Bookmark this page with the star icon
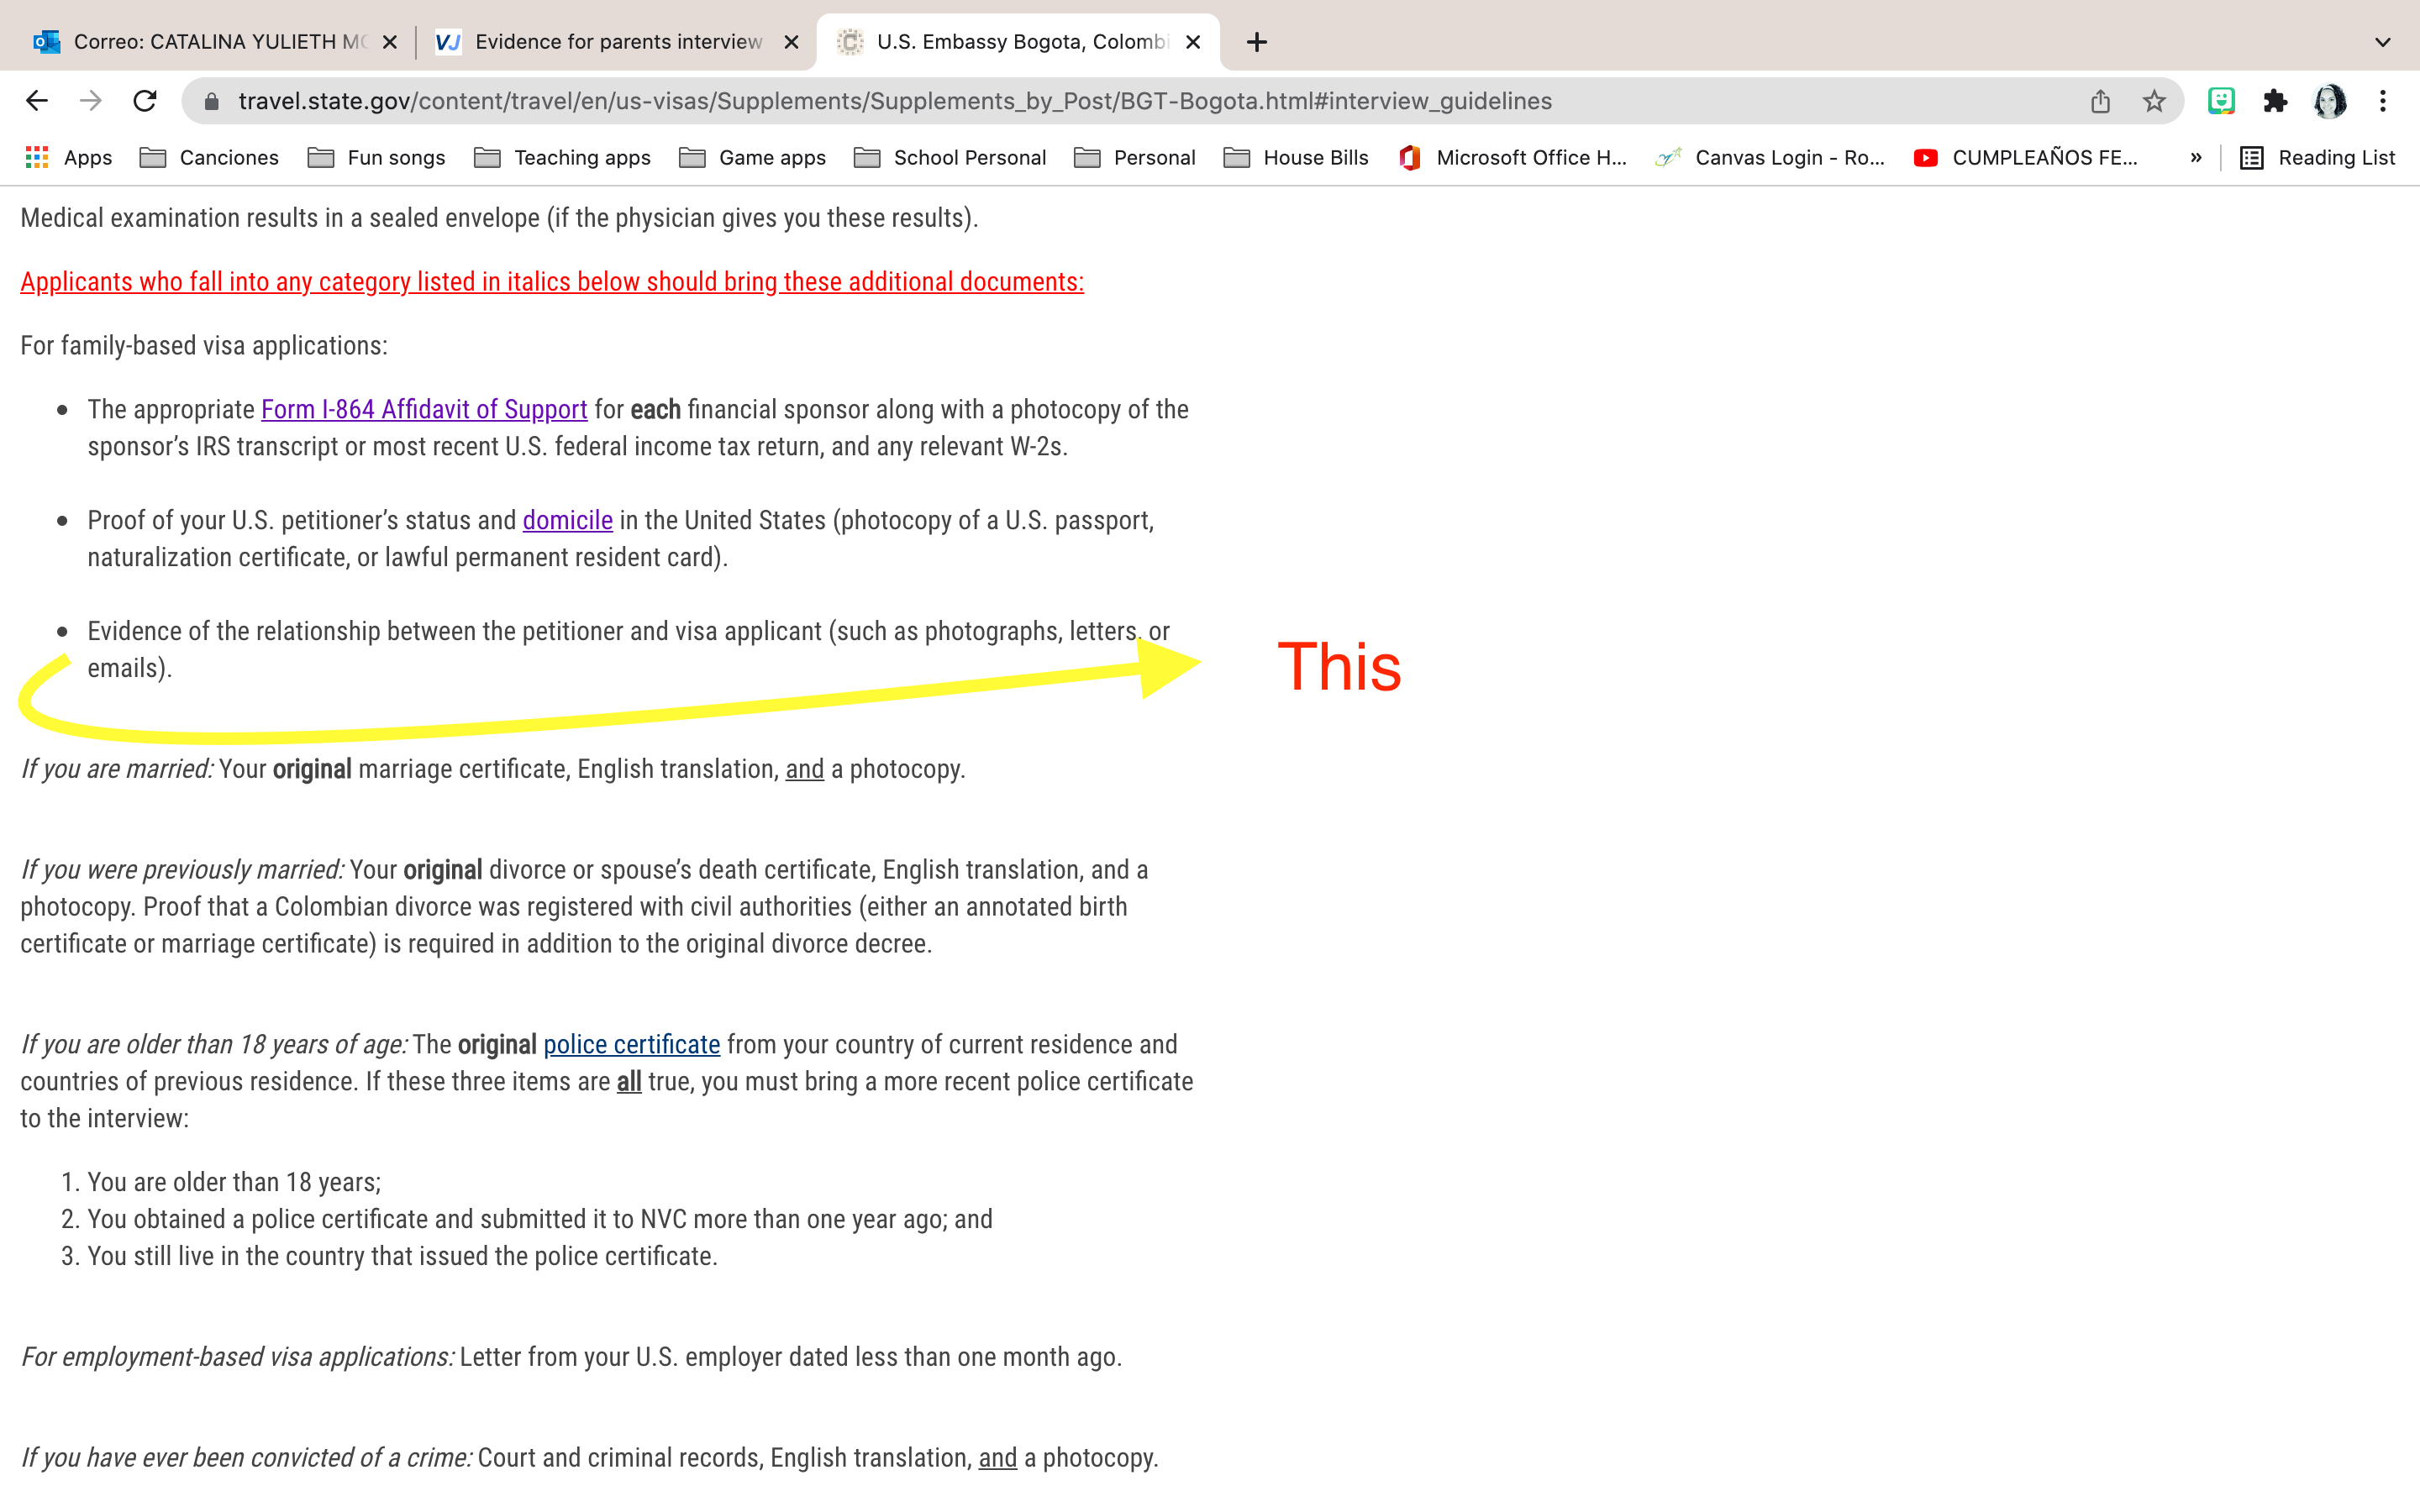The height and width of the screenshot is (1512, 2420). point(2154,101)
